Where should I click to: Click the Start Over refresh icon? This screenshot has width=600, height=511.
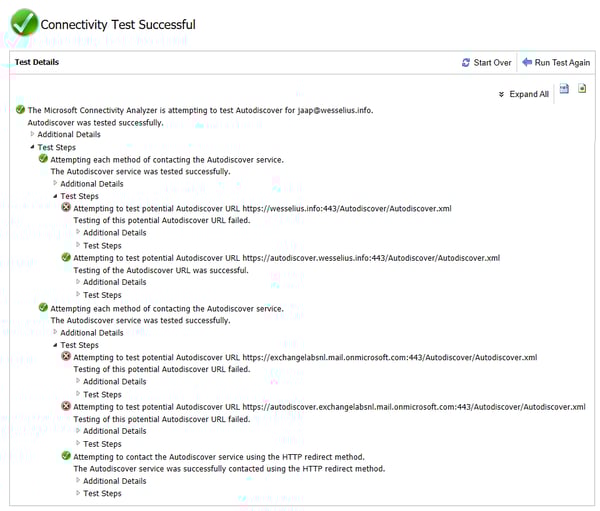point(466,62)
